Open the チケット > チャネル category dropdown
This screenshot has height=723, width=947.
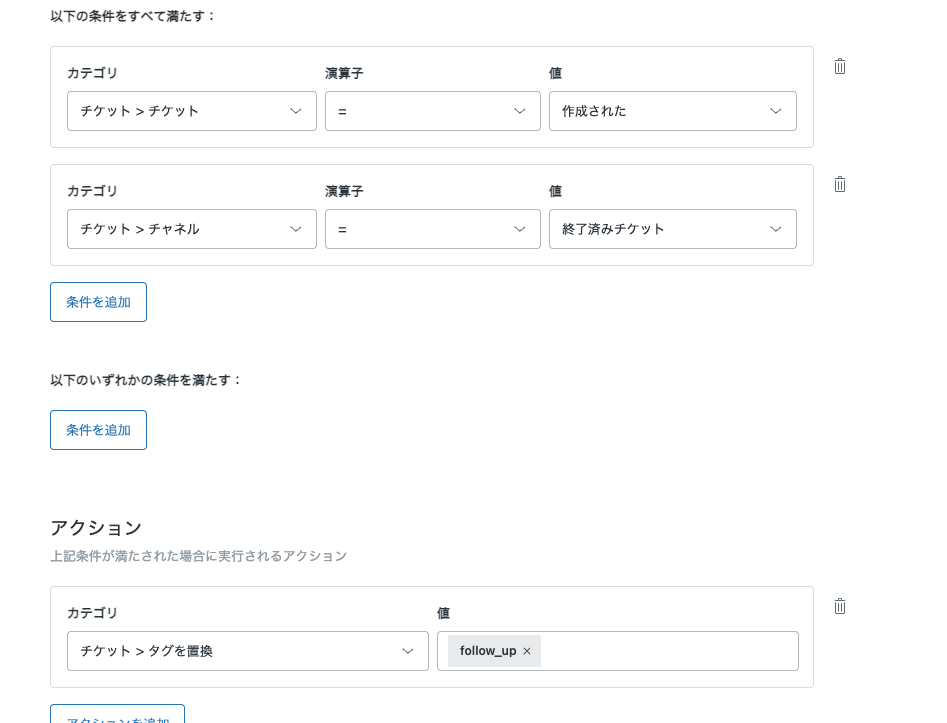(191, 229)
